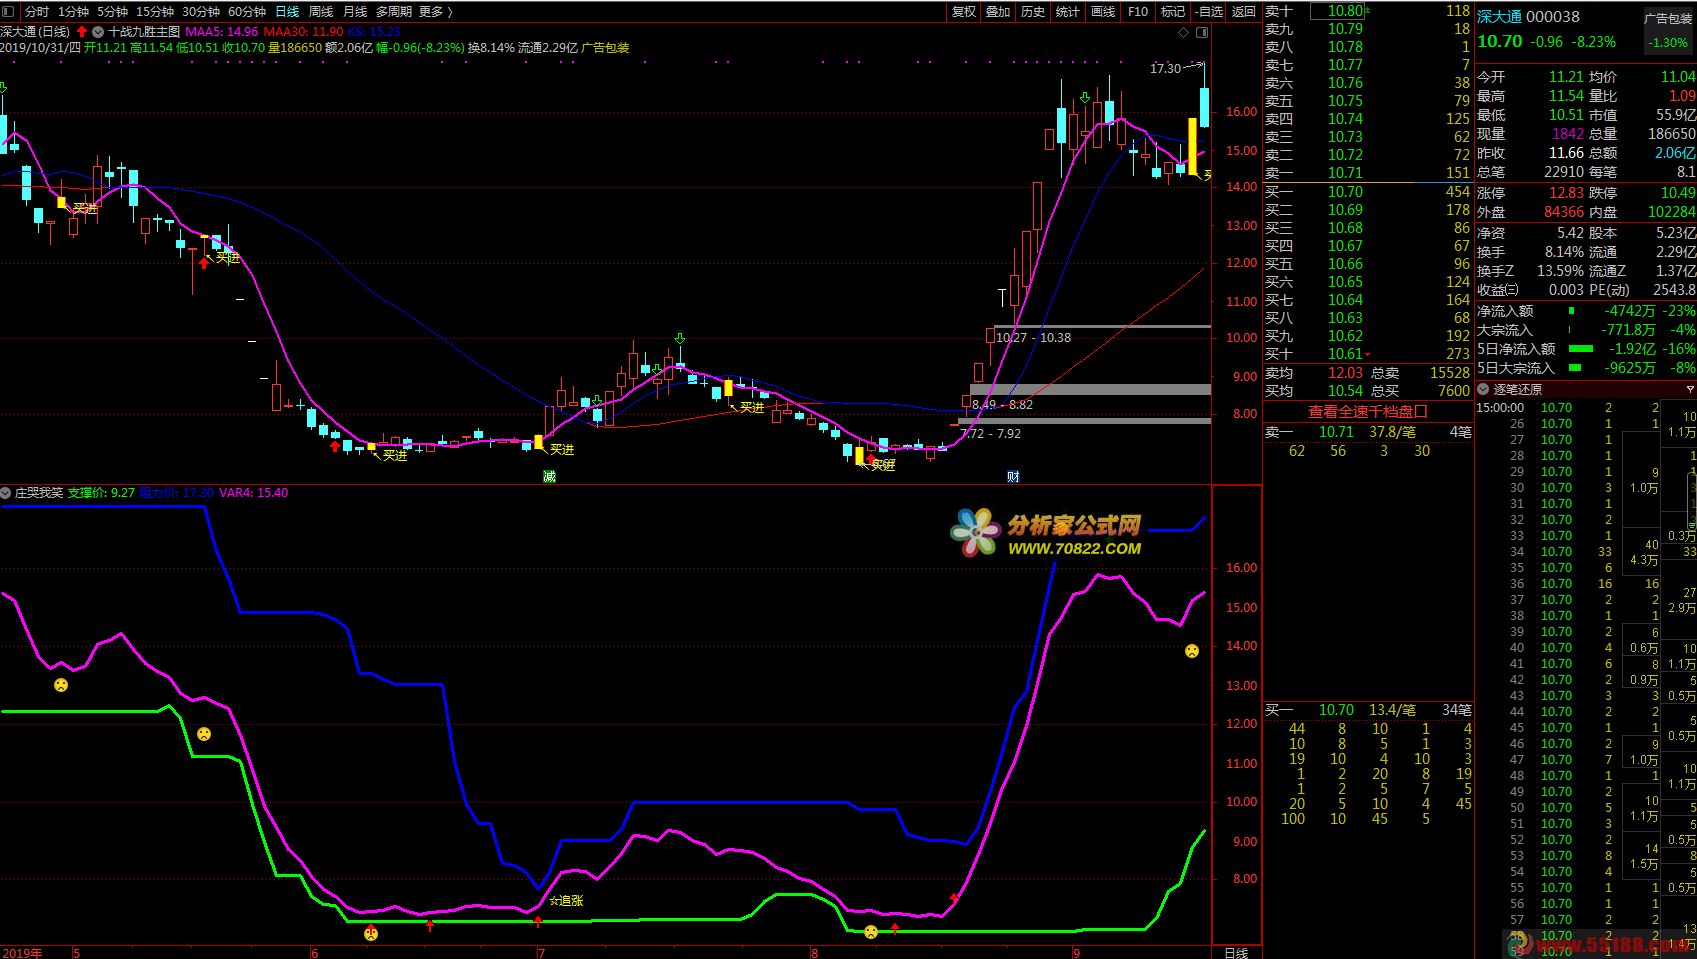Click the red-outlined face icon near June start
1697x959 pixels.
coord(371,934)
